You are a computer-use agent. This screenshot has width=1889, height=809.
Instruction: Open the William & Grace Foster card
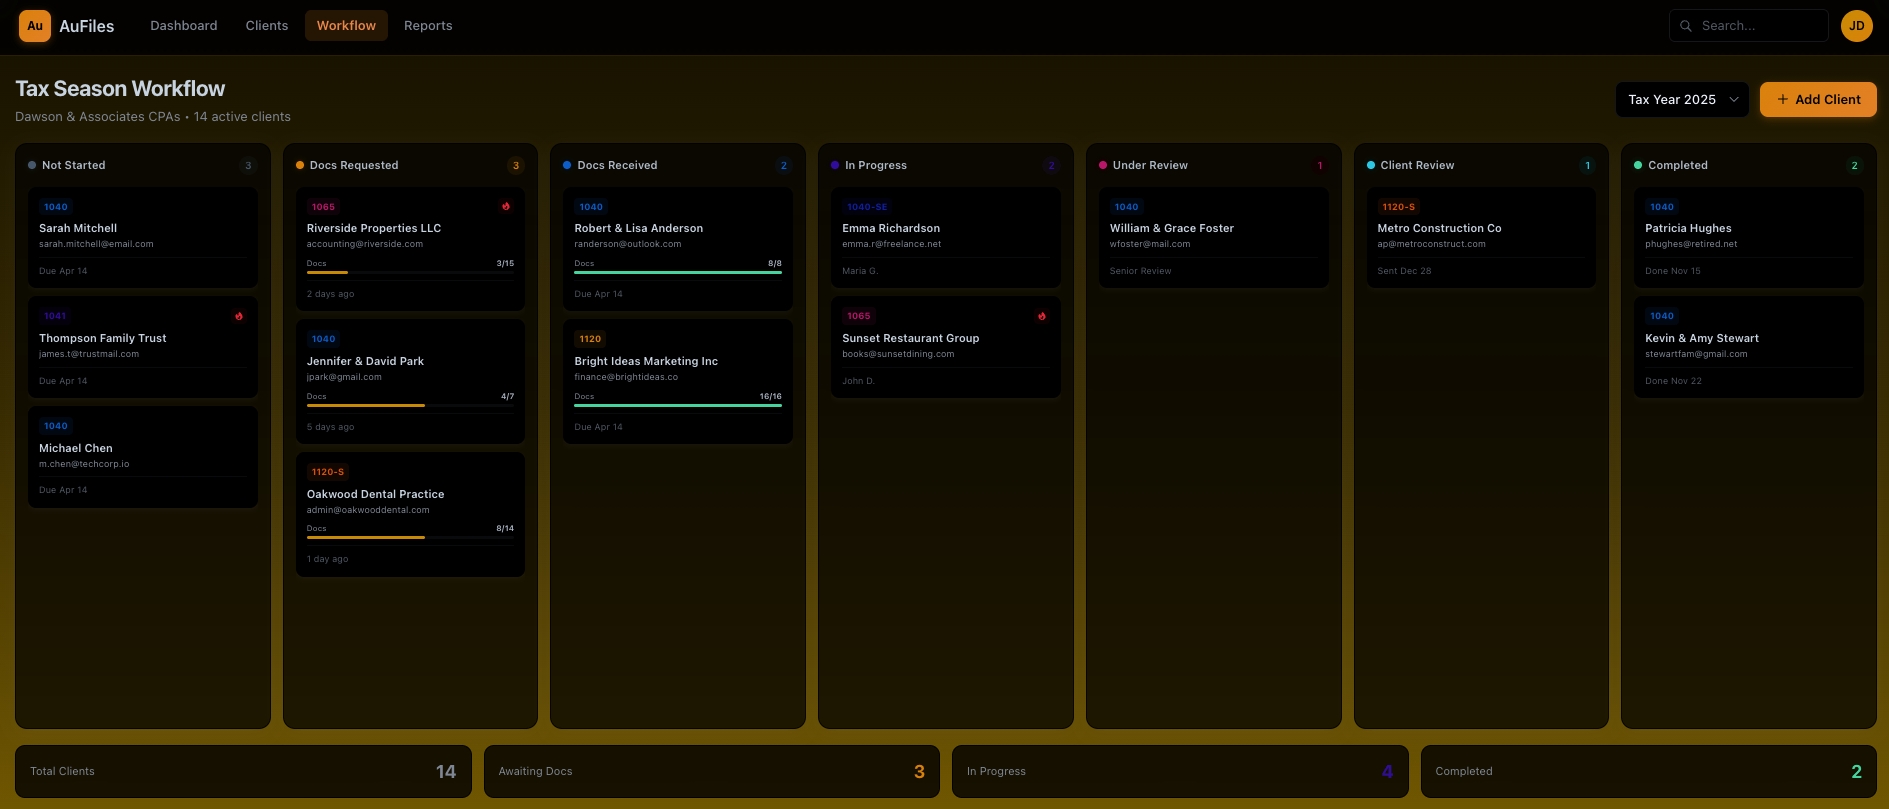point(1214,238)
